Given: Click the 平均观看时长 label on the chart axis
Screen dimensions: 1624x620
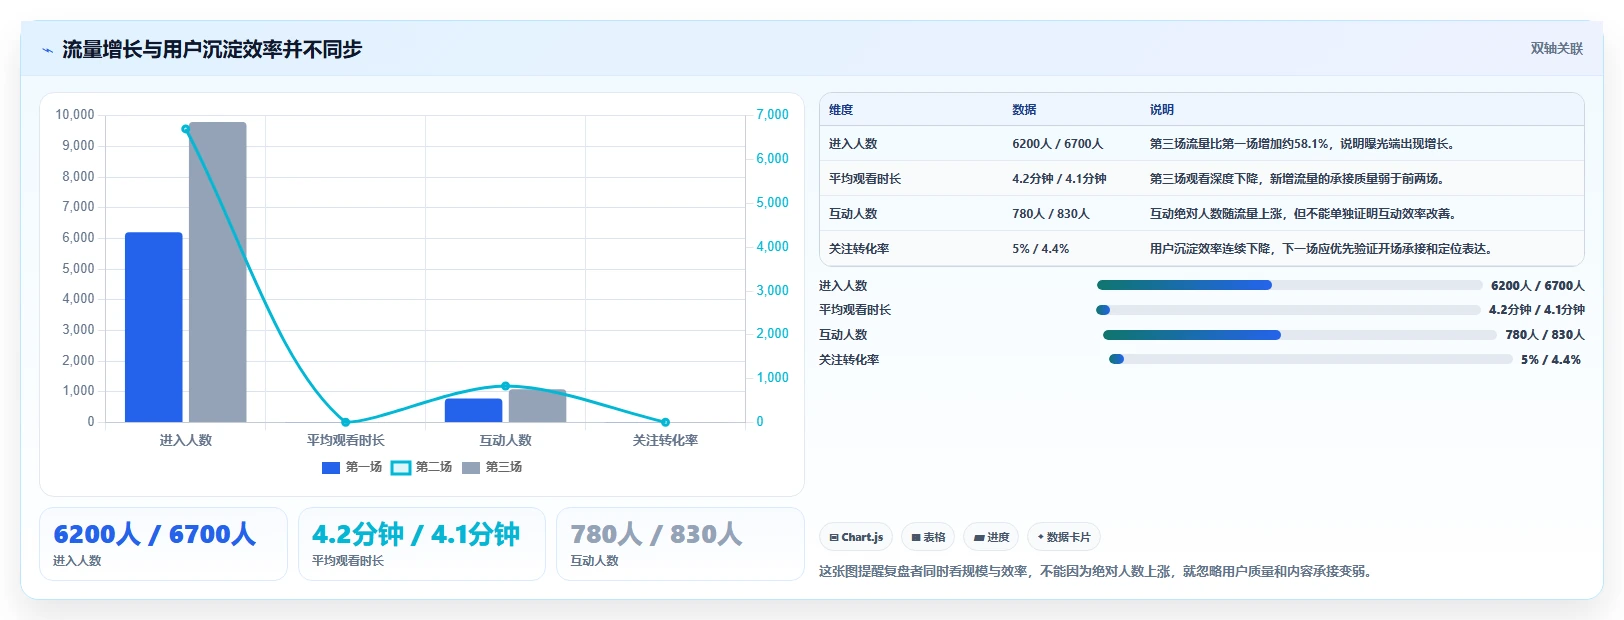Looking at the screenshot, I should click(346, 440).
